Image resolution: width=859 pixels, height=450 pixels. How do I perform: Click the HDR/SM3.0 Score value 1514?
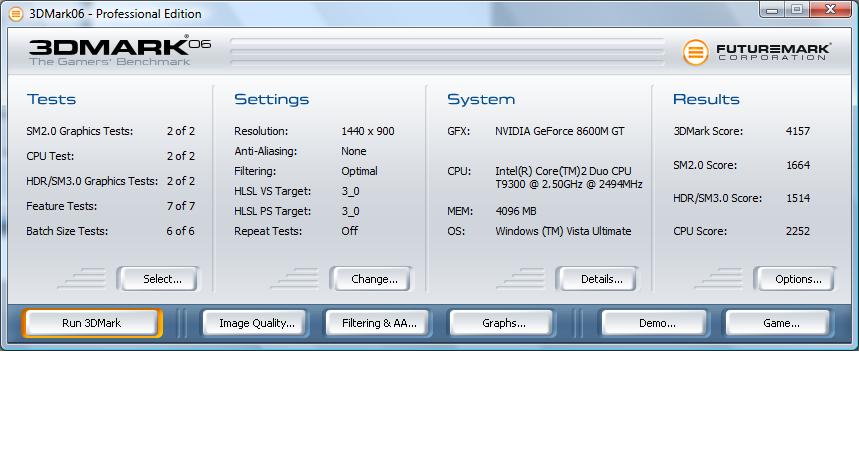tap(798, 198)
